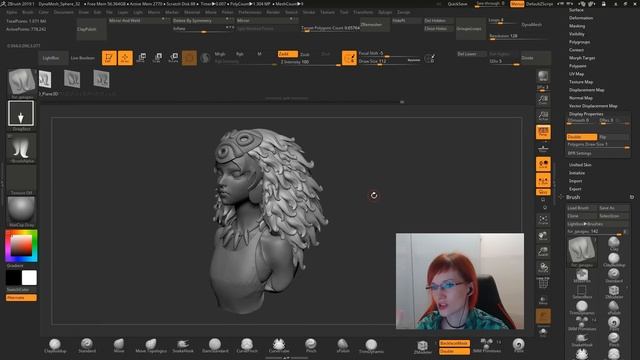Open the Render menu
Image resolution: width=640 pixels, height=360 pixels.
[x=273, y=12]
